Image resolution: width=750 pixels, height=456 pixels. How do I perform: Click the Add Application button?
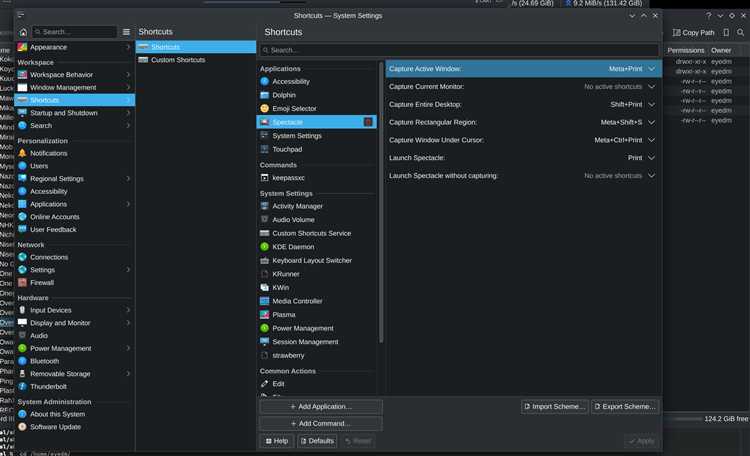coord(321,407)
